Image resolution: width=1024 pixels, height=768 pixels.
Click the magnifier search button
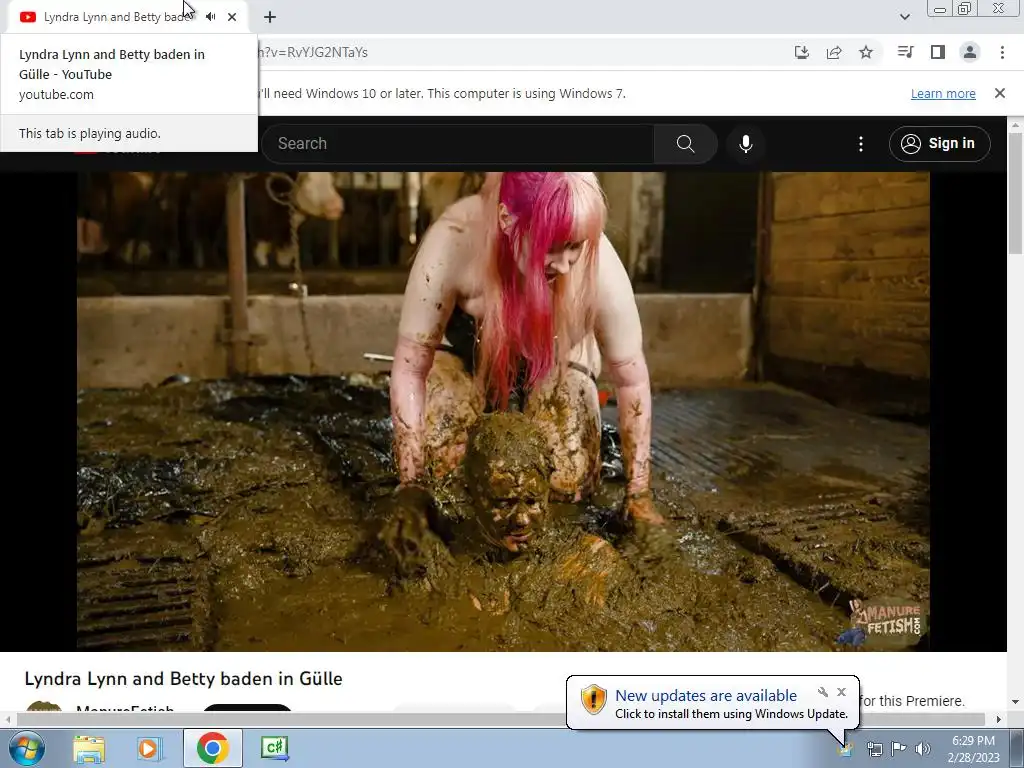685,144
